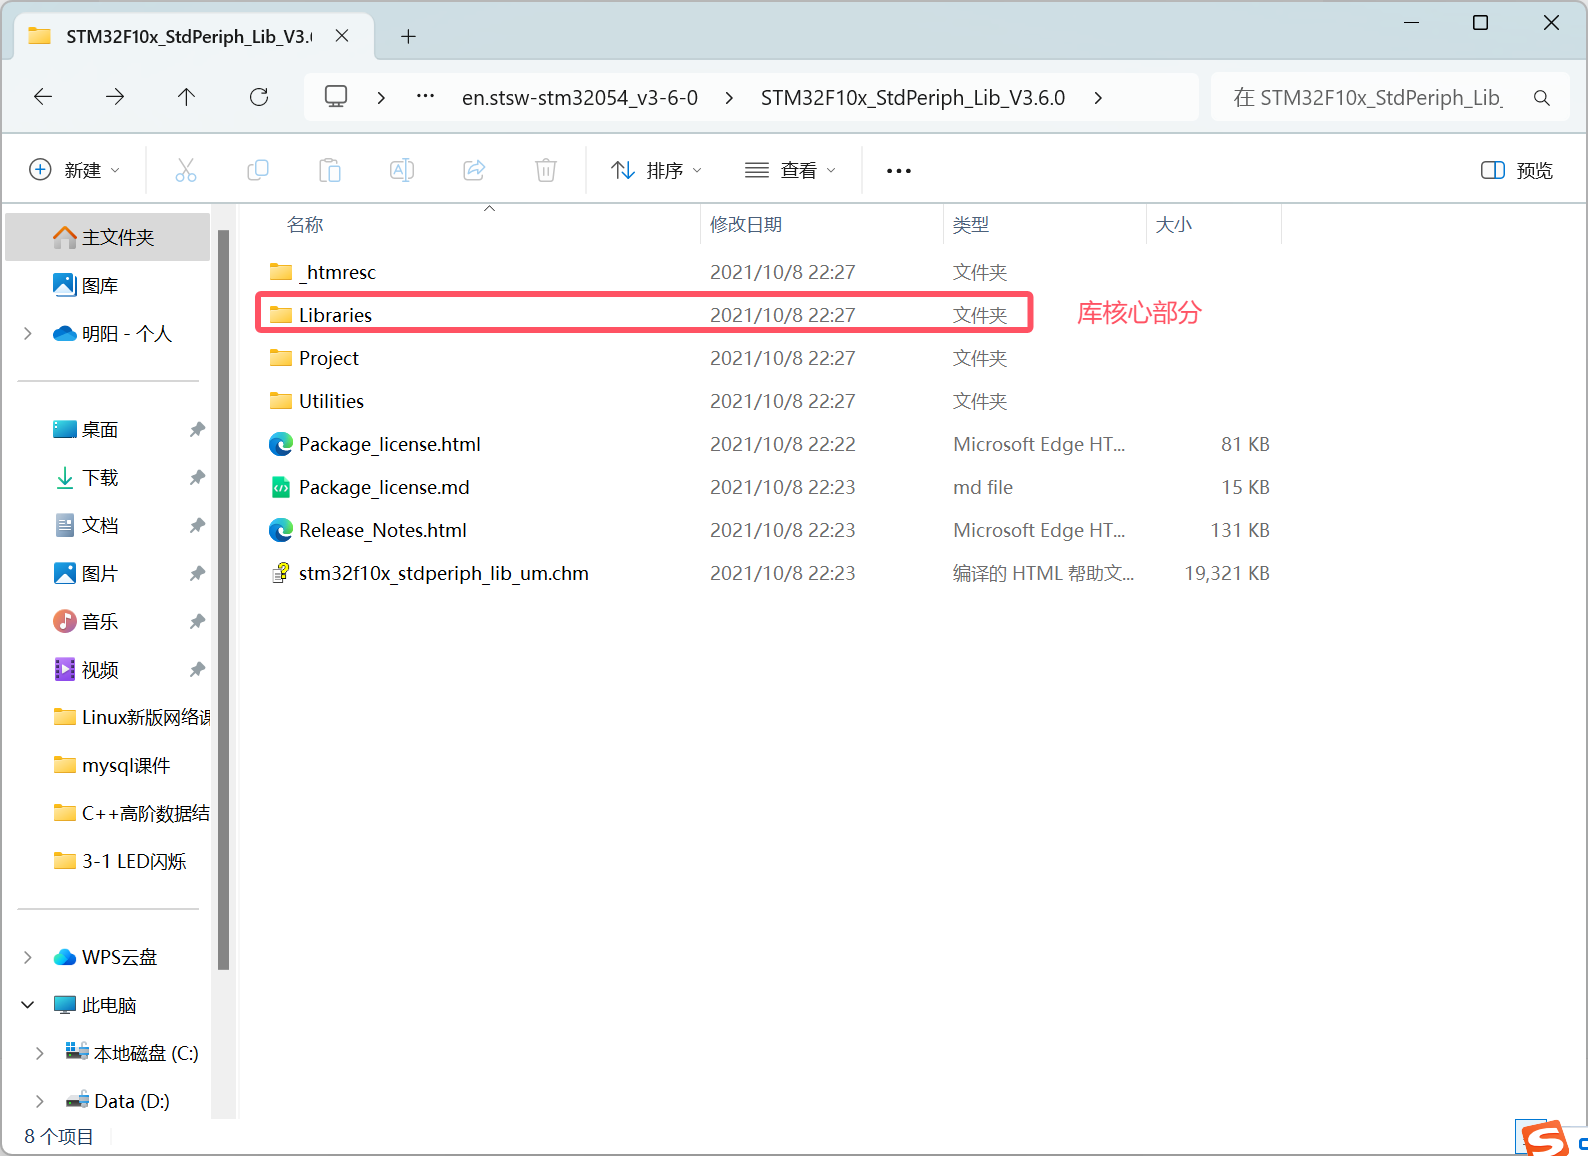Expand the 明阳 - 个人 OneDrive node

tap(28, 333)
